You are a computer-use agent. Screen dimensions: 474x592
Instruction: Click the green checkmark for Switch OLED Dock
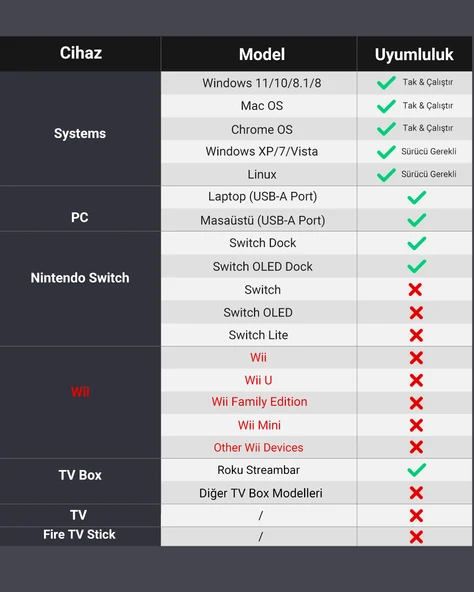tap(417, 266)
